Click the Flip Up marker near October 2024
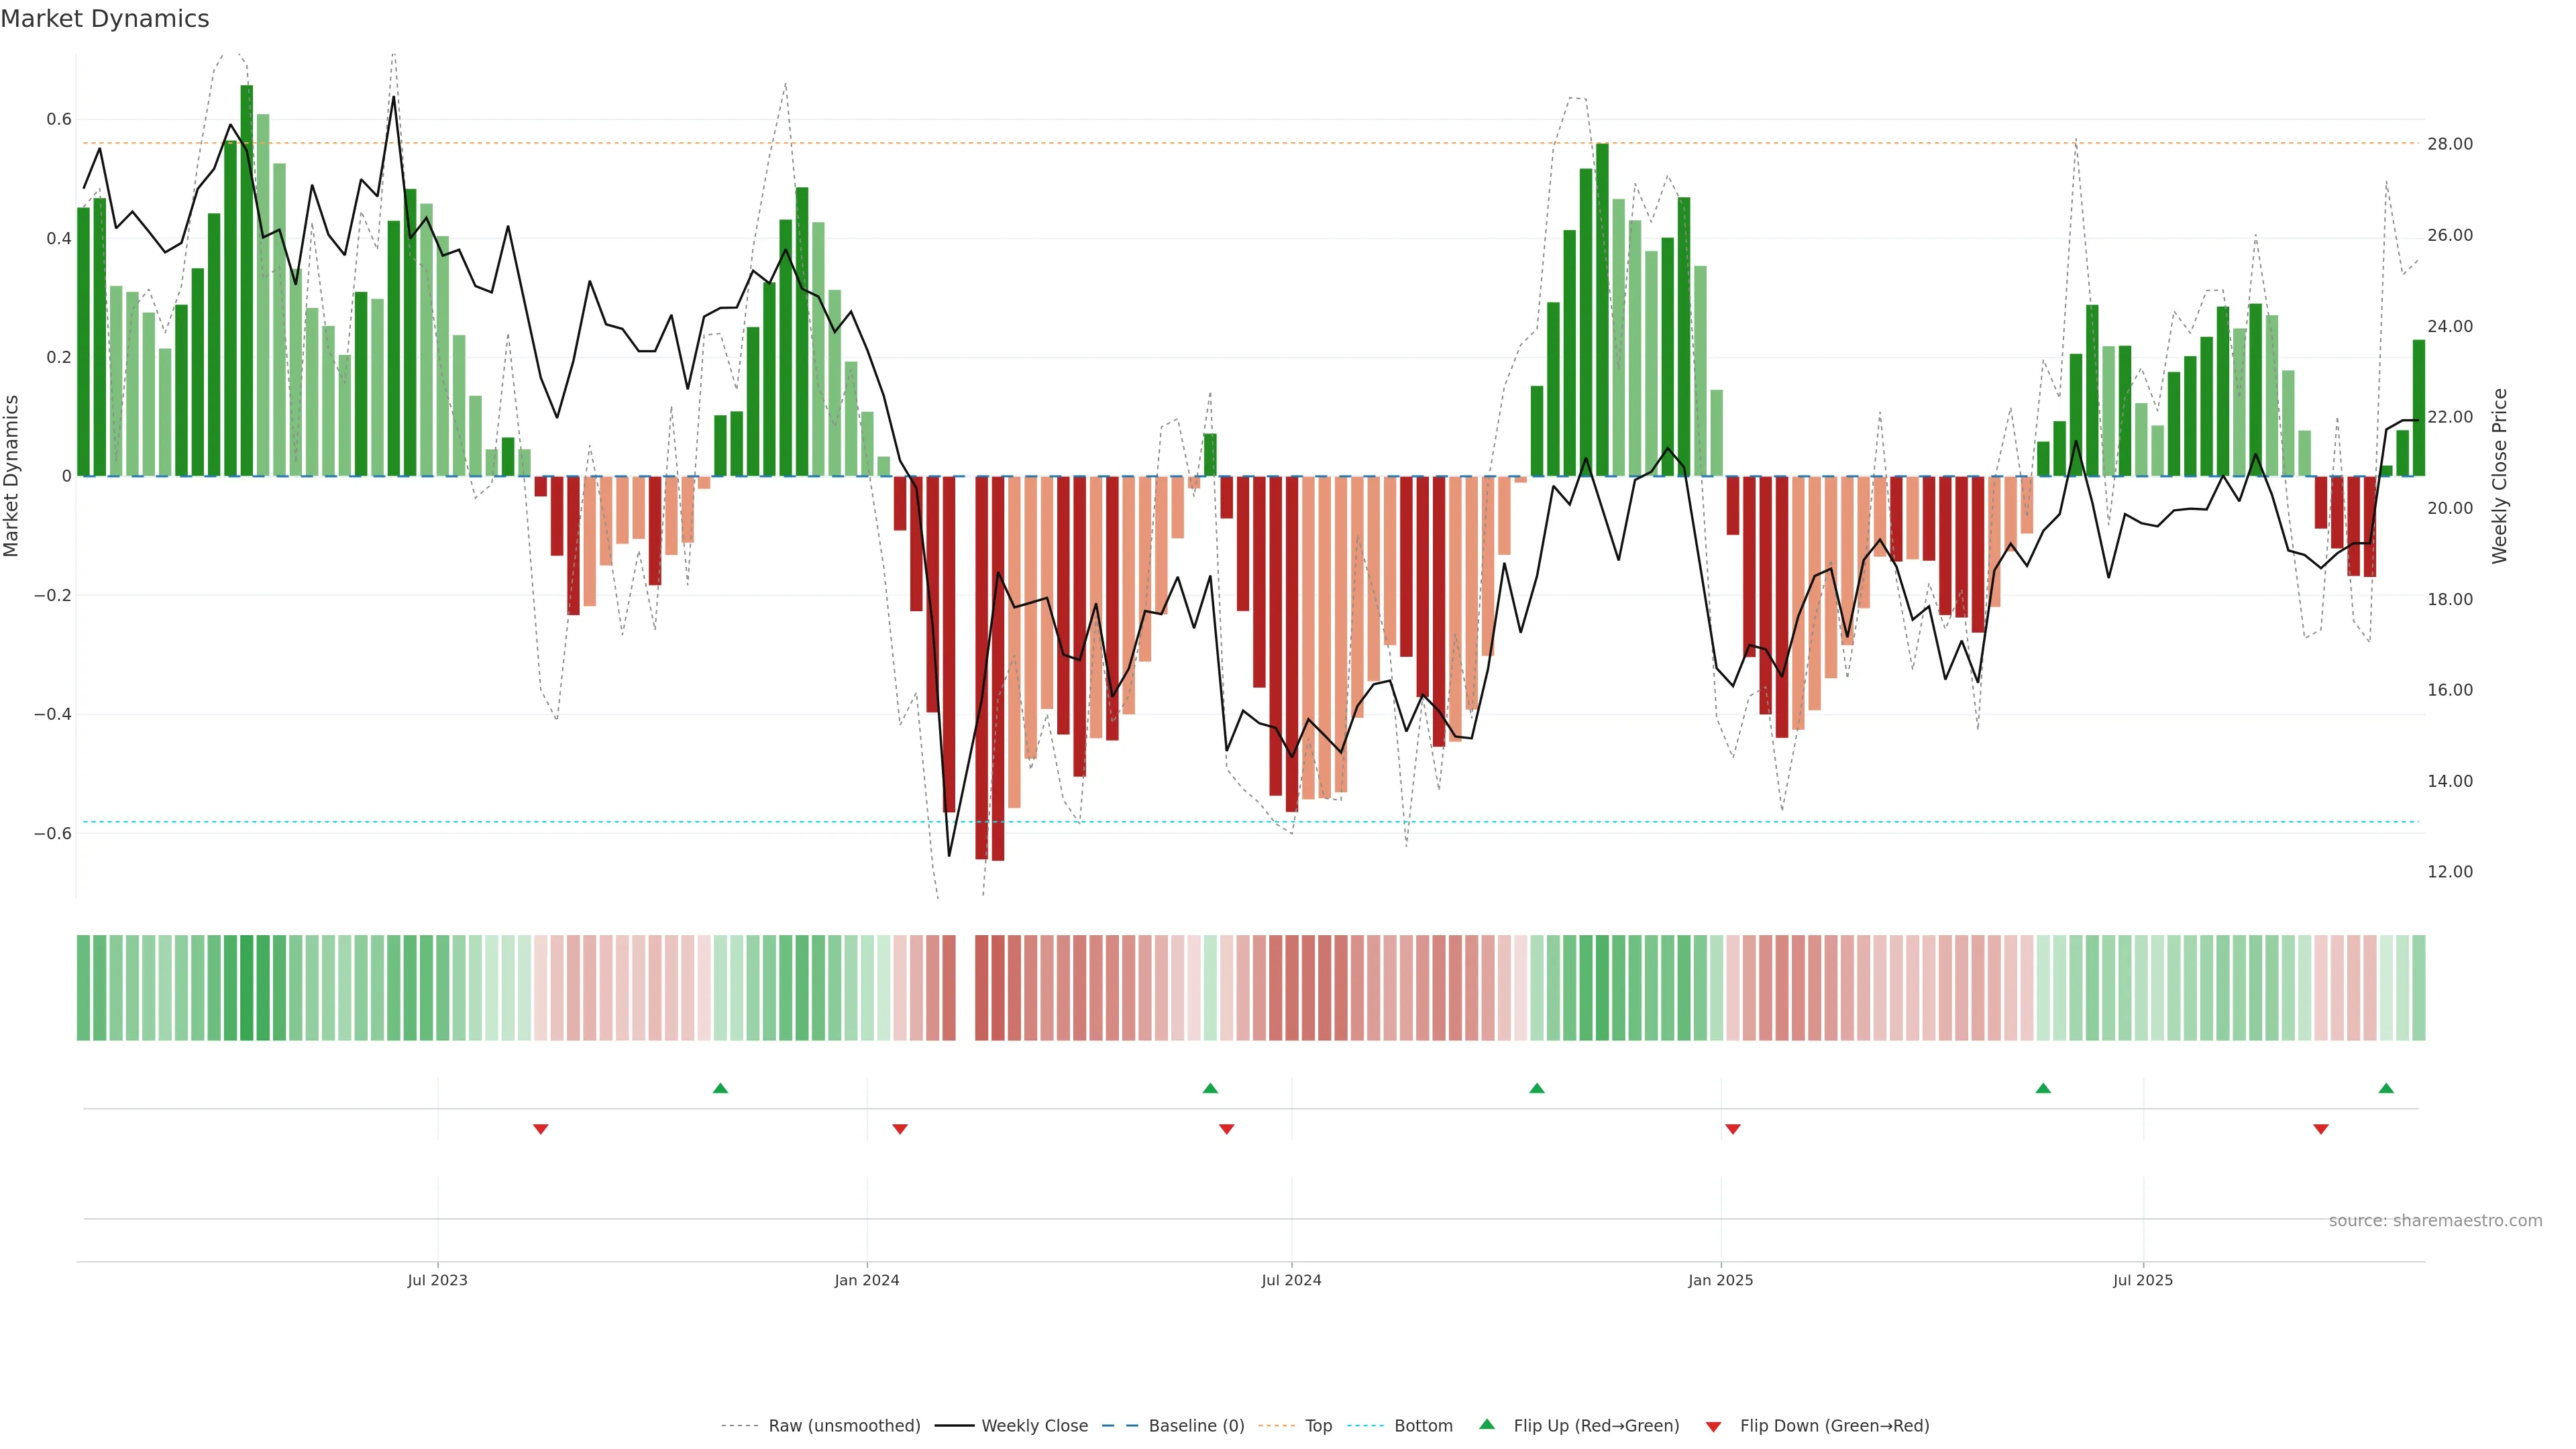Screen dimensions: 2576x1449 [1537, 1088]
